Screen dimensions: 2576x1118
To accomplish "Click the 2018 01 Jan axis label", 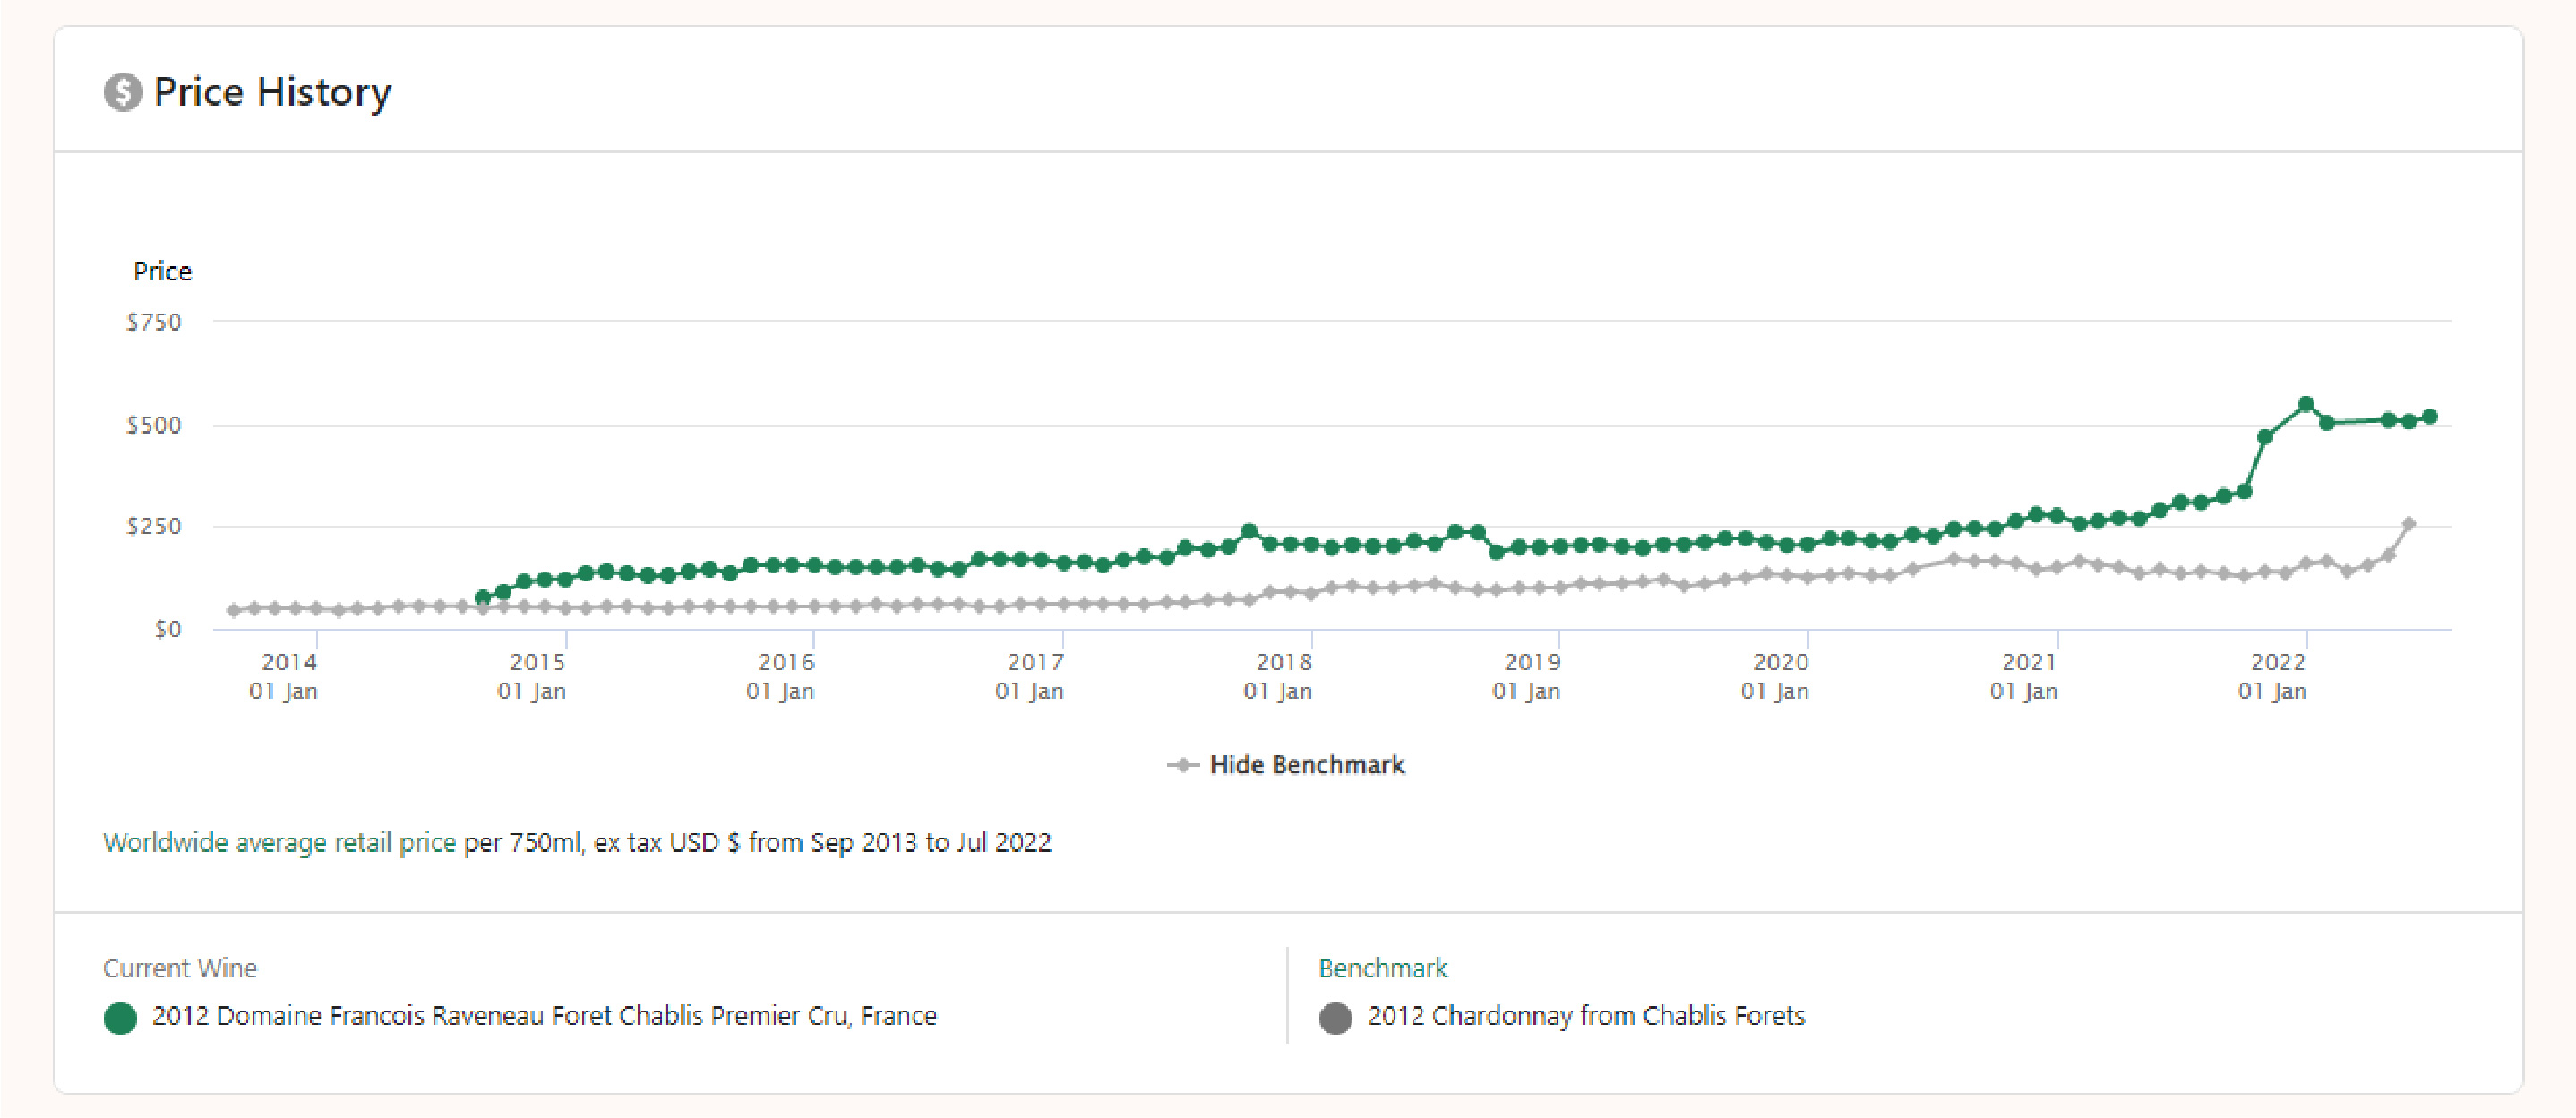I will click(x=1278, y=677).
